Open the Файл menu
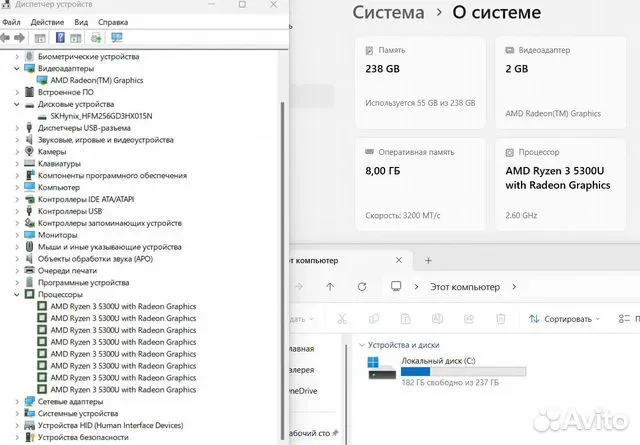 pos(11,22)
